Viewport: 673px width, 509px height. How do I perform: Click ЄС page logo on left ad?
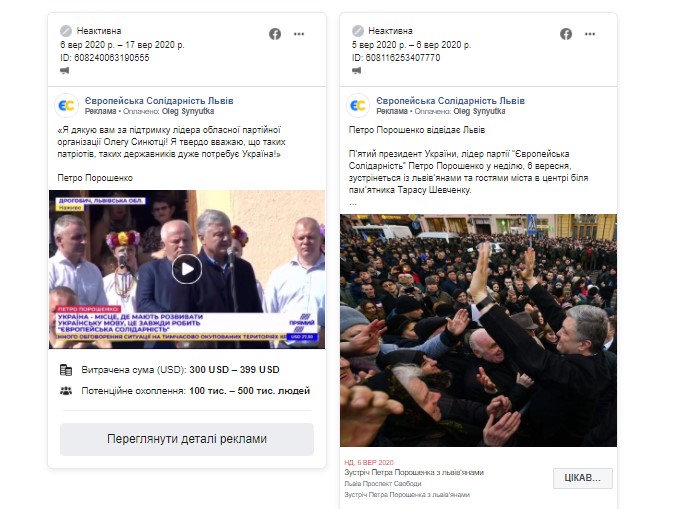(x=66, y=106)
